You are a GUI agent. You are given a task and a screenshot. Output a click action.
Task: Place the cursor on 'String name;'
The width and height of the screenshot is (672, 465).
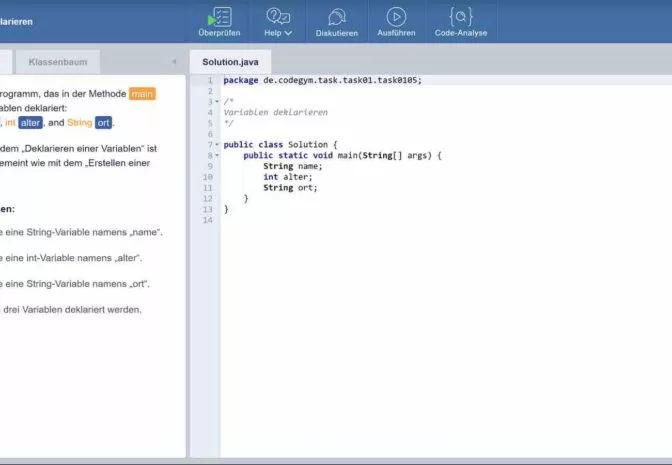(x=292, y=166)
